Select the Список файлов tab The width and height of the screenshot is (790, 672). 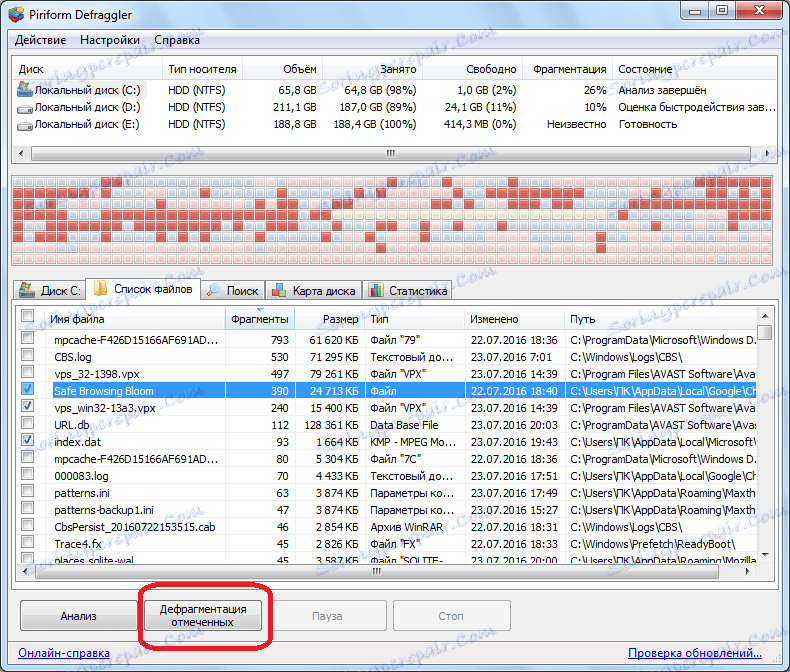point(143,289)
